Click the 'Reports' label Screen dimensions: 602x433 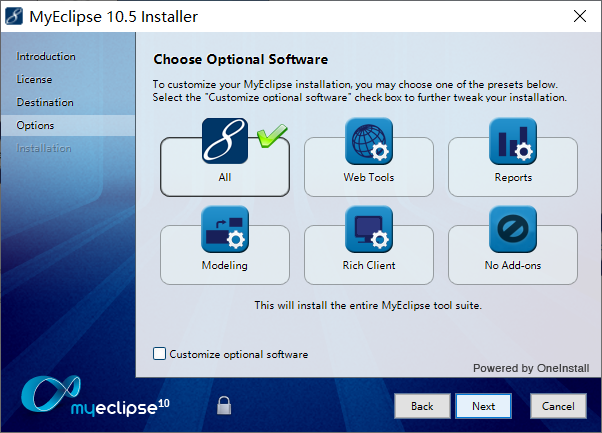point(513,177)
